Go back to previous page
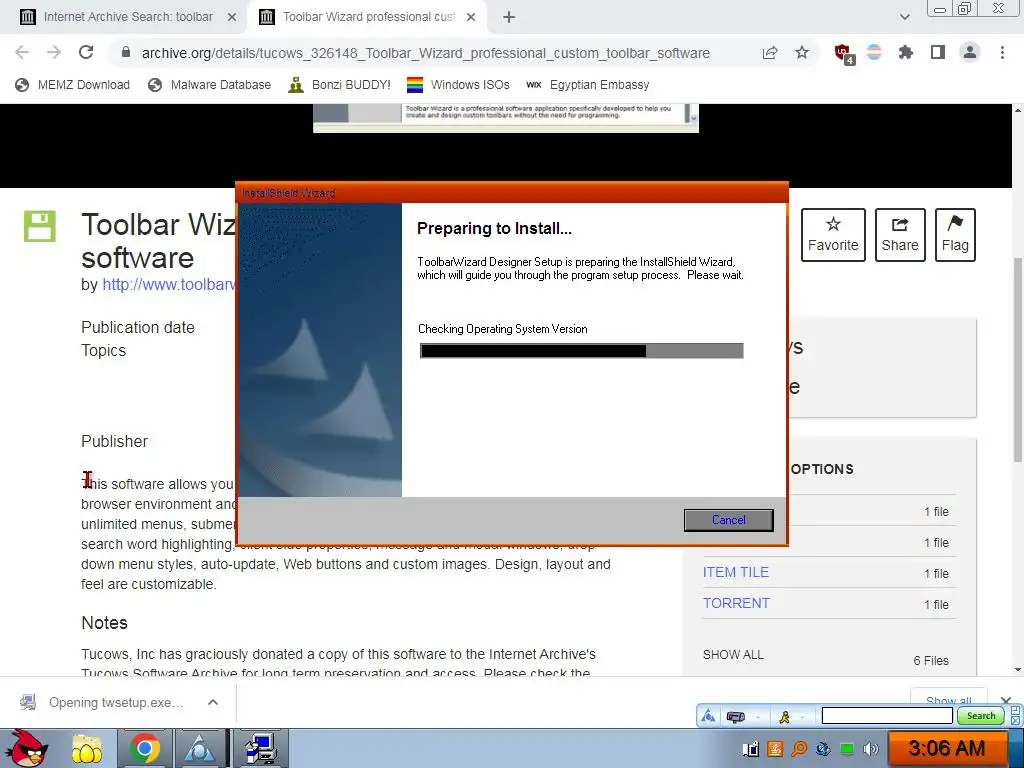The width and height of the screenshot is (1024, 768). click(22, 52)
